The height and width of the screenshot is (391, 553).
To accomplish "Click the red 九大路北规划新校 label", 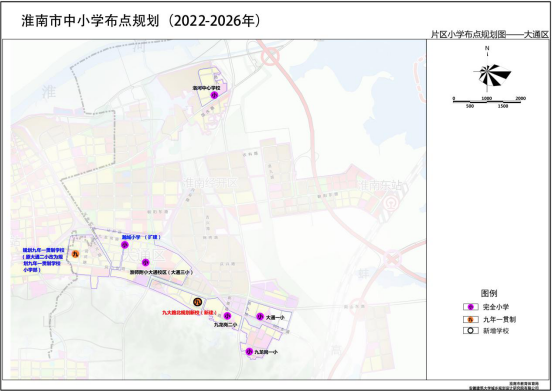I will (x=189, y=313).
